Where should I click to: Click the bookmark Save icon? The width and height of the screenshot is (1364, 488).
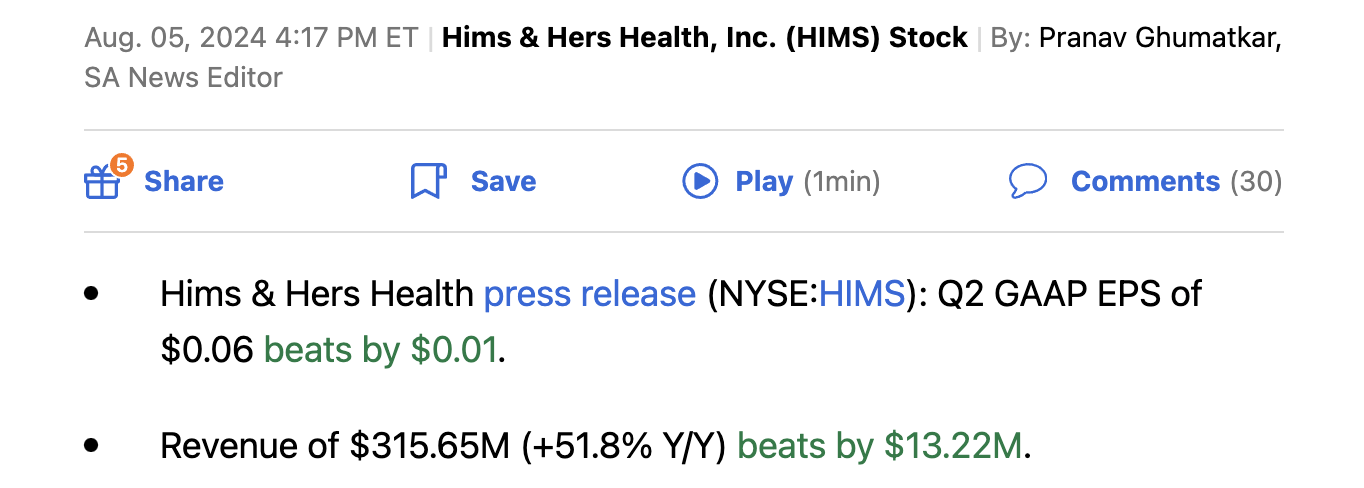[x=428, y=182]
